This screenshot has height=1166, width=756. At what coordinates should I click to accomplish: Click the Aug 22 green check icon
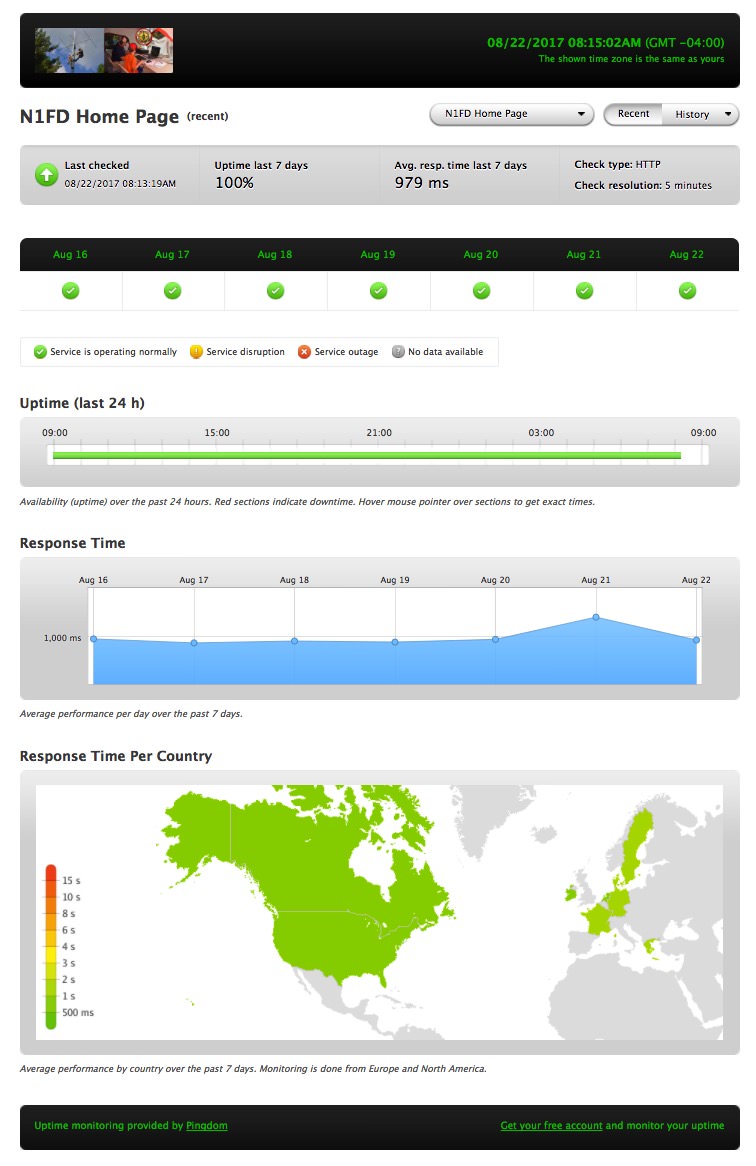pos(688,291)
